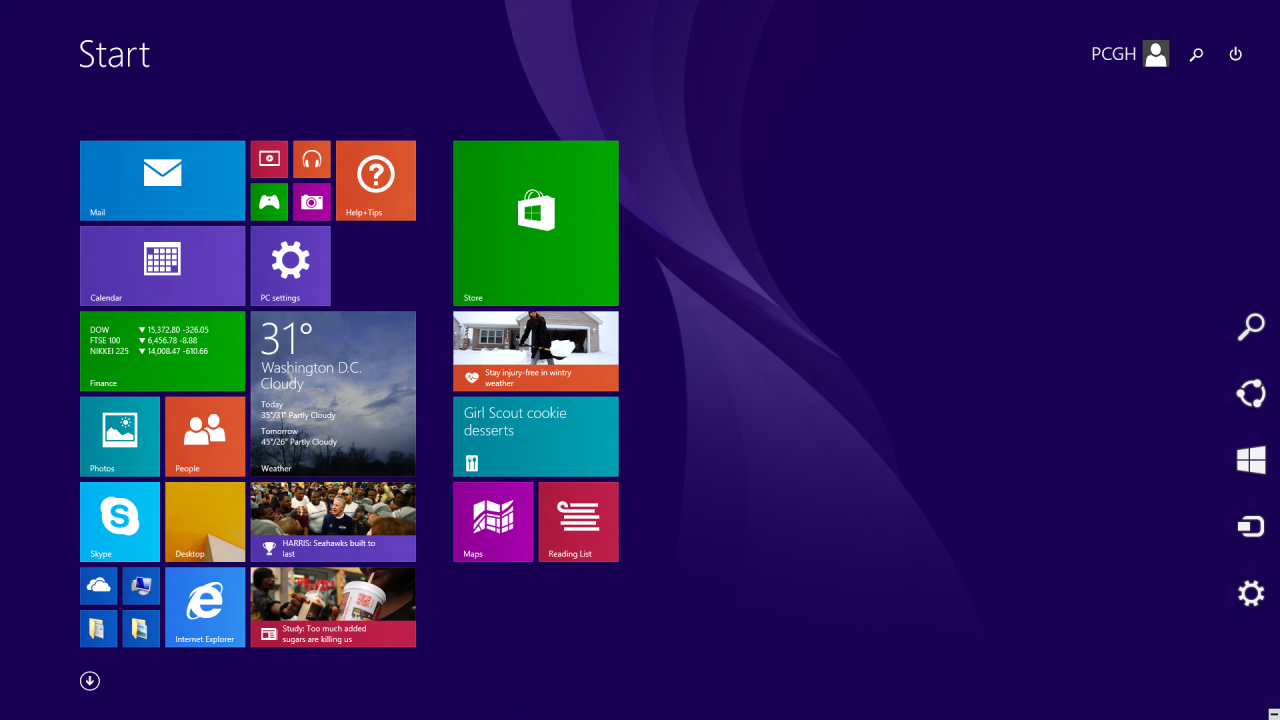Open the Settings charm gear
Image resolution: width=1280 pixels, height=720 pixels.
pos(1251,593)
